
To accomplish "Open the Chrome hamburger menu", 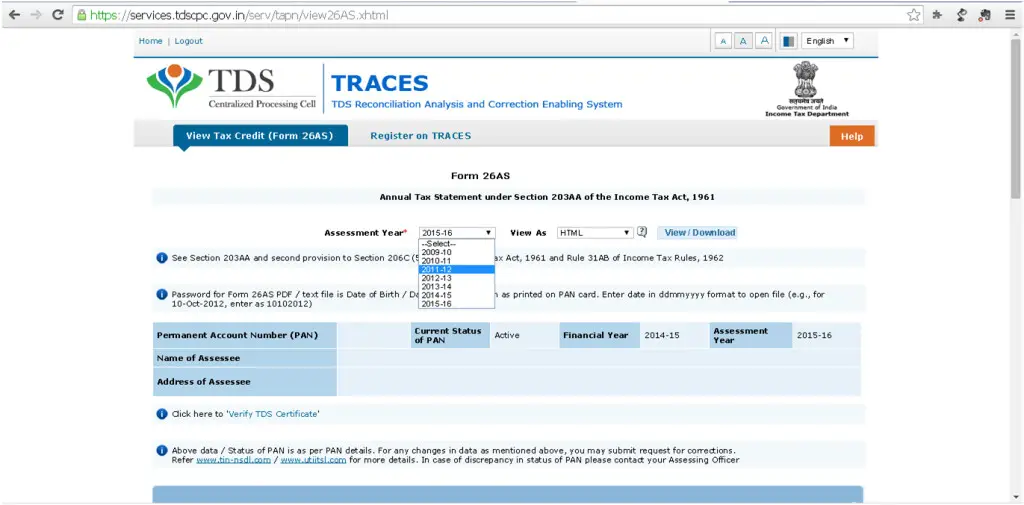I will (1010, 15).
